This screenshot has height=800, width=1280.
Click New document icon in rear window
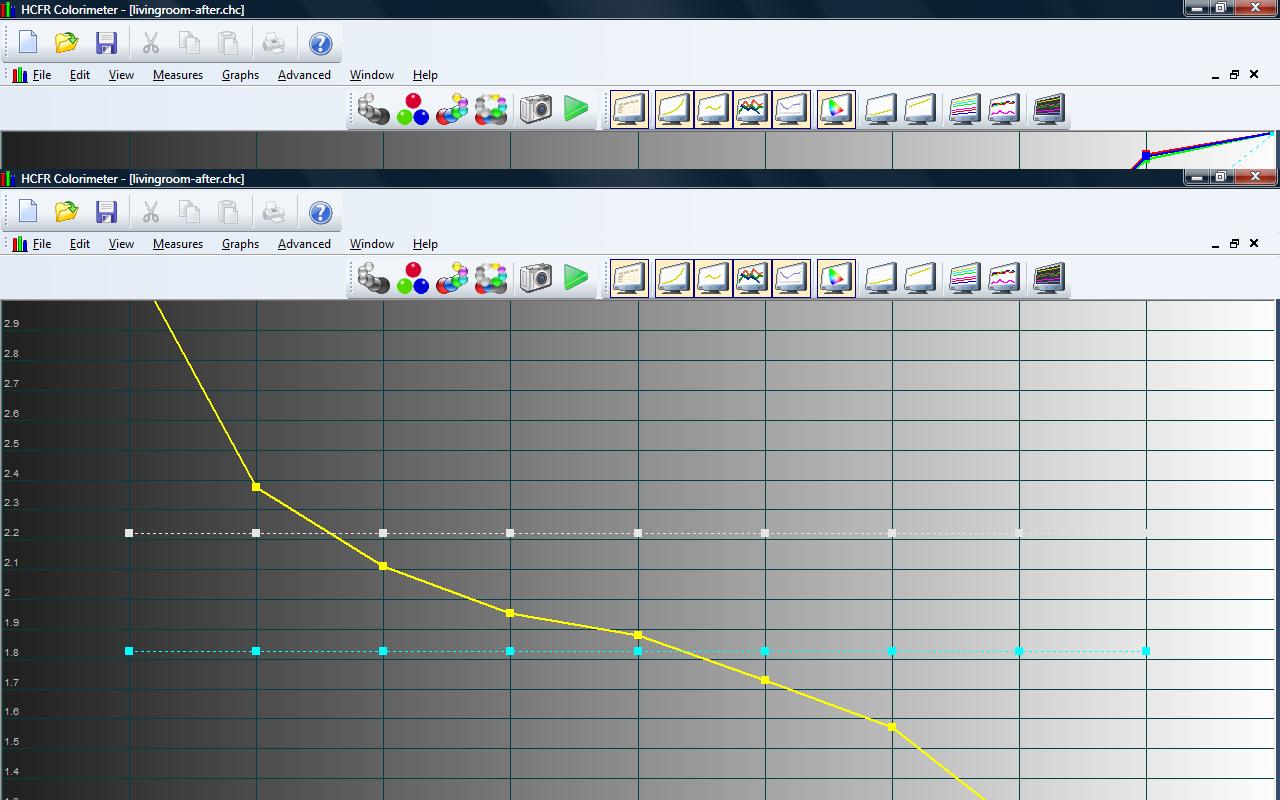pos(27,43)
